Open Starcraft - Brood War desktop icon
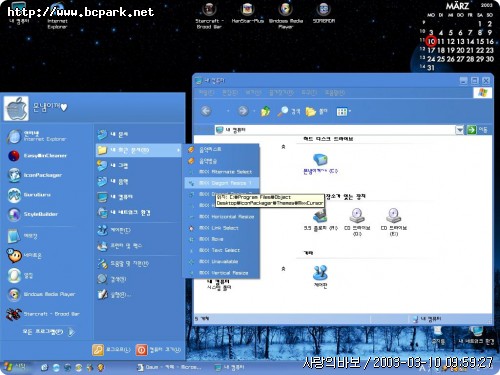This screenshot has width=500, height=375. coord(209,16)
